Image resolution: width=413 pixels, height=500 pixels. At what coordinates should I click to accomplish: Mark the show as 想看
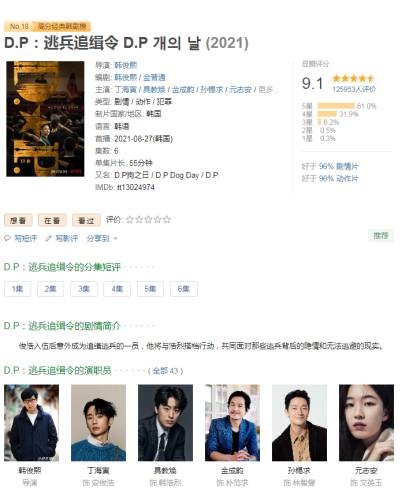pos(18,220)
